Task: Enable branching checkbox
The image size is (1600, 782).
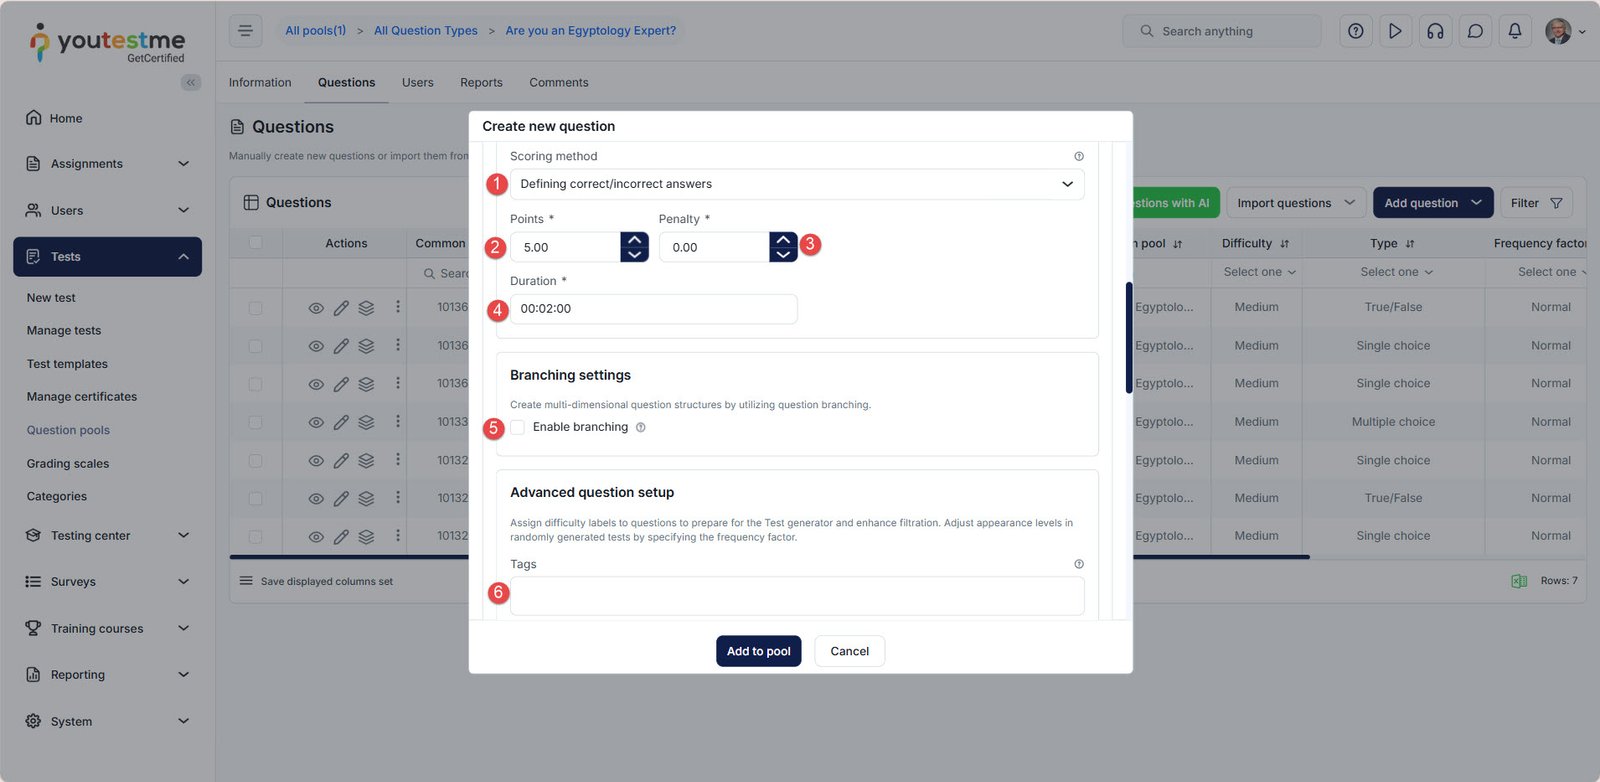Action: point(518,427)
